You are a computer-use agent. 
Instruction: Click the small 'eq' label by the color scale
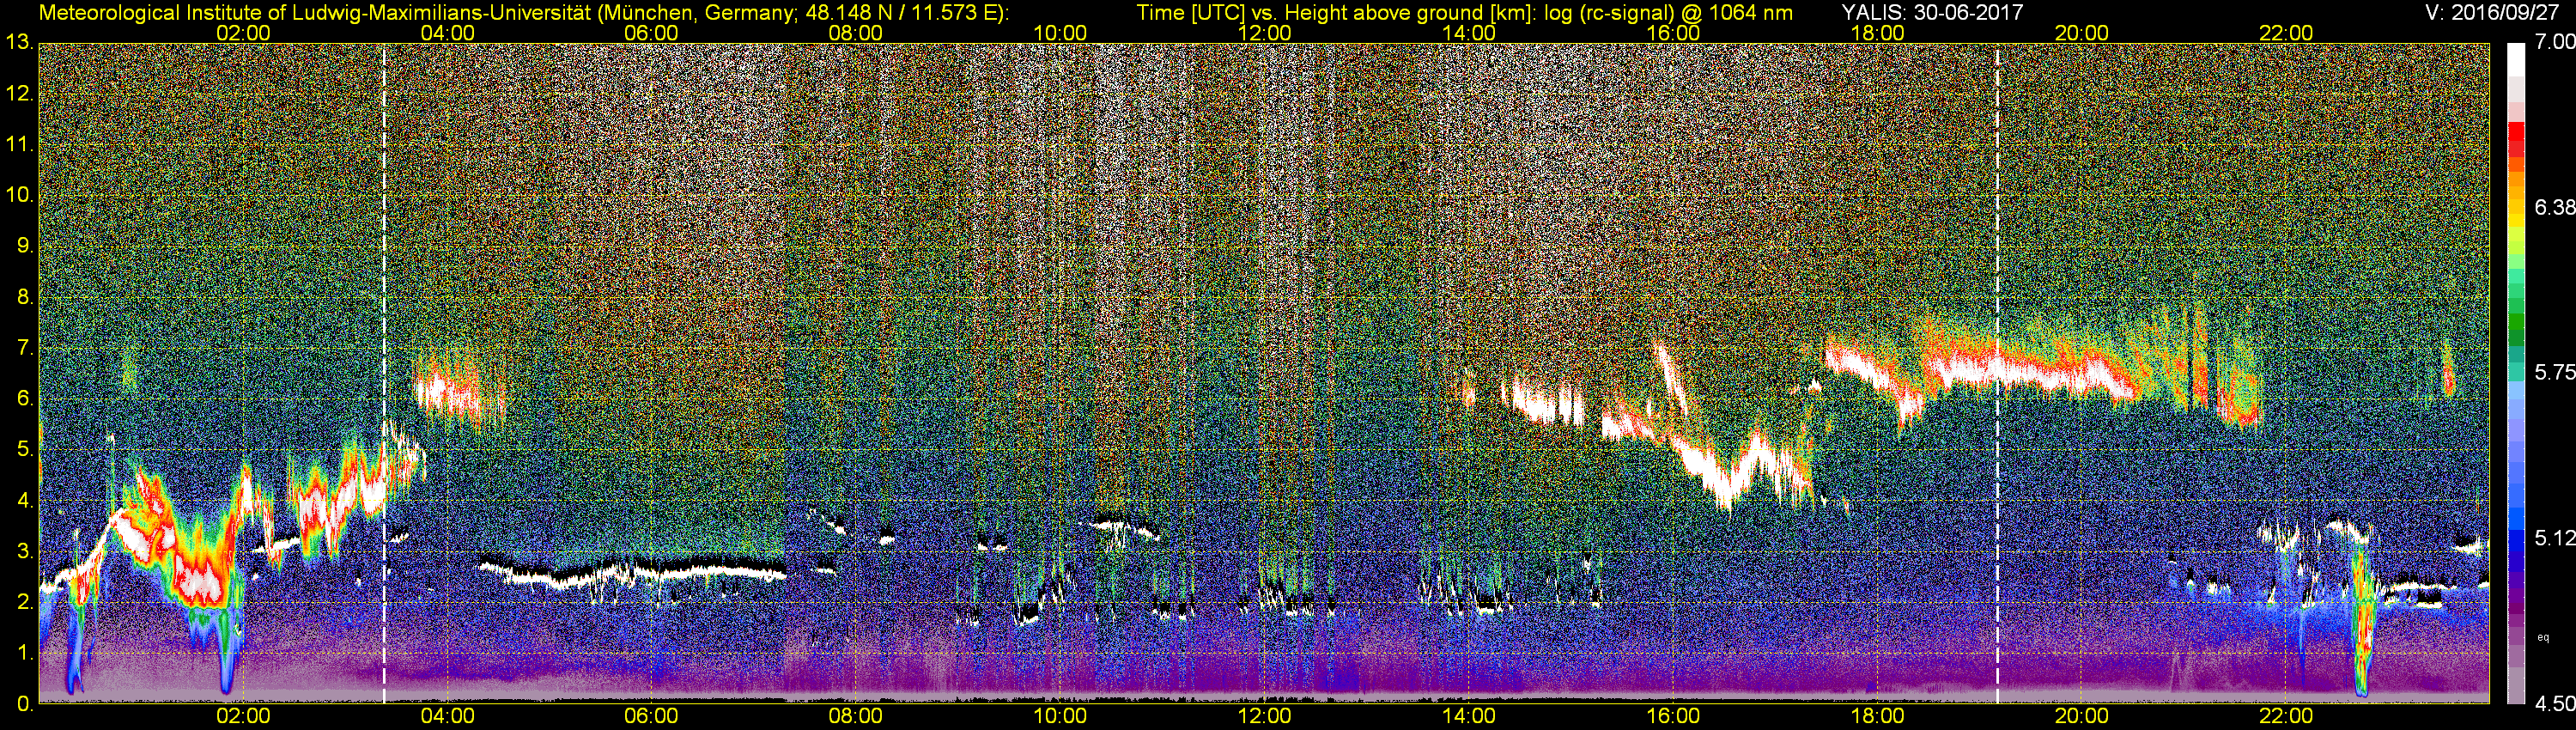(2544, 636)
